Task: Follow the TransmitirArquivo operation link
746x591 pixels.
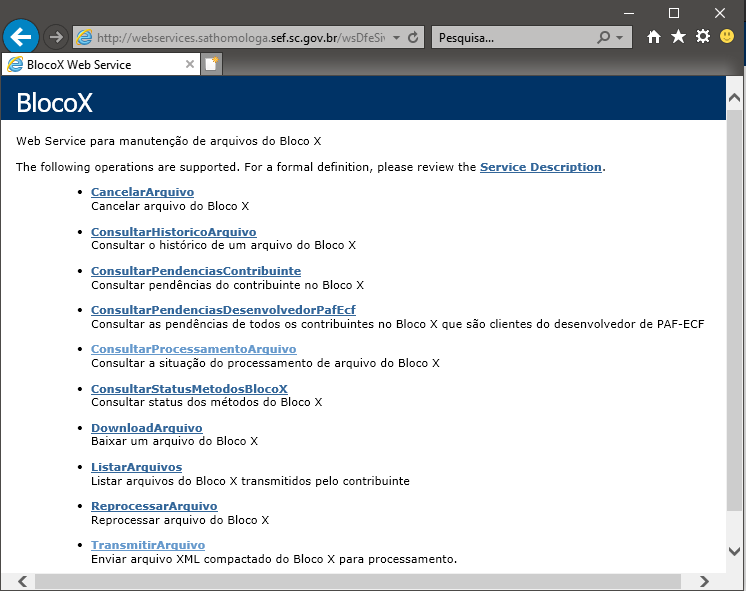Action: (x=147, y=545)
